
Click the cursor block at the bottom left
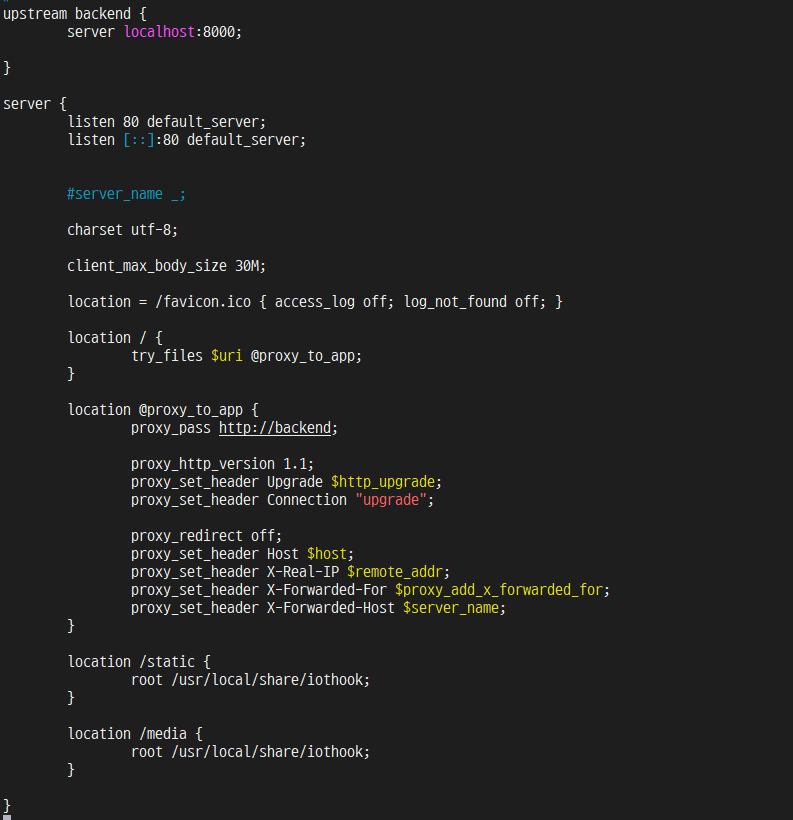[7, 817]
